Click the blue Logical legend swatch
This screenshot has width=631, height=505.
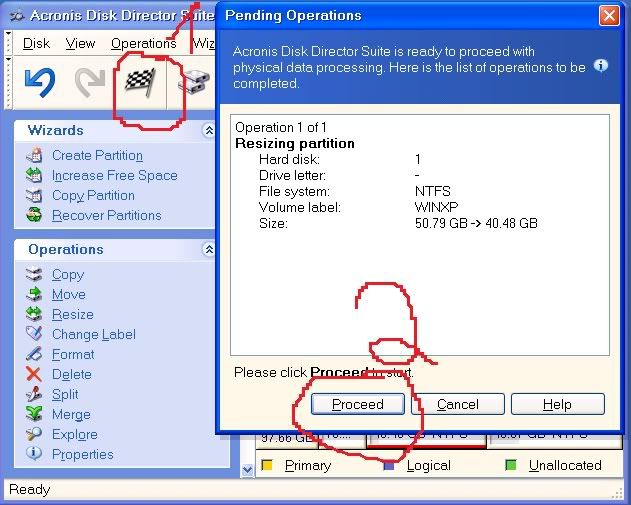pyautogui.click(x=389, y=465)
